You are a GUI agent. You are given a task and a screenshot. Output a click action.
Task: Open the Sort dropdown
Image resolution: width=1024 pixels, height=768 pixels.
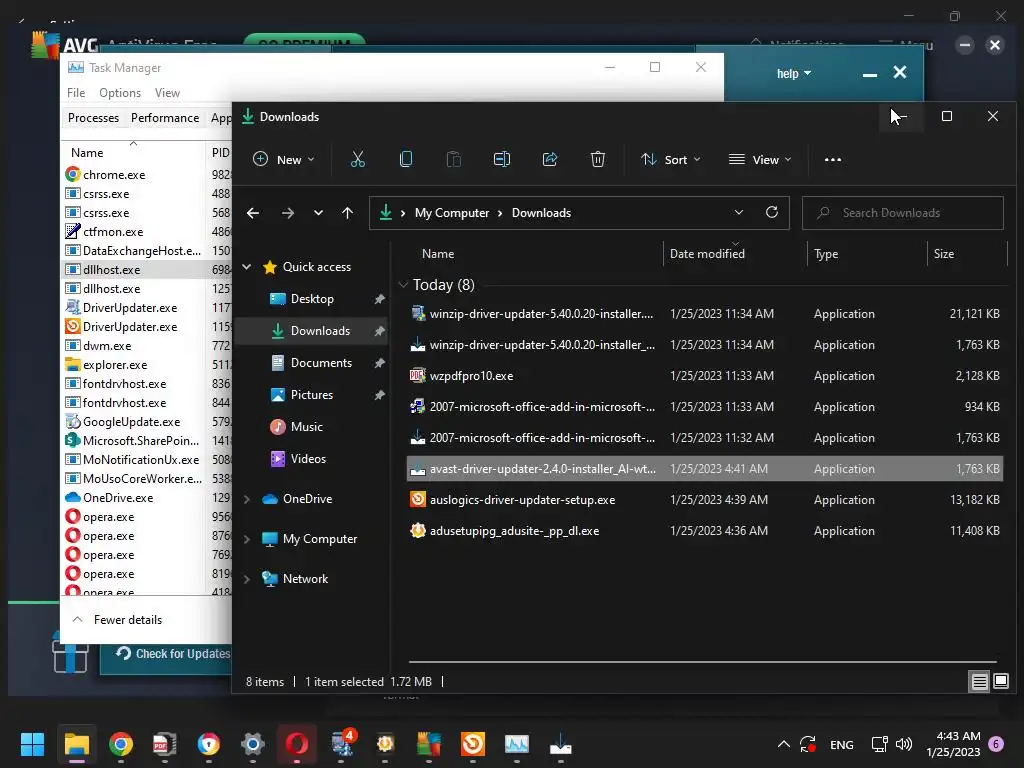(x=671, y=159)
